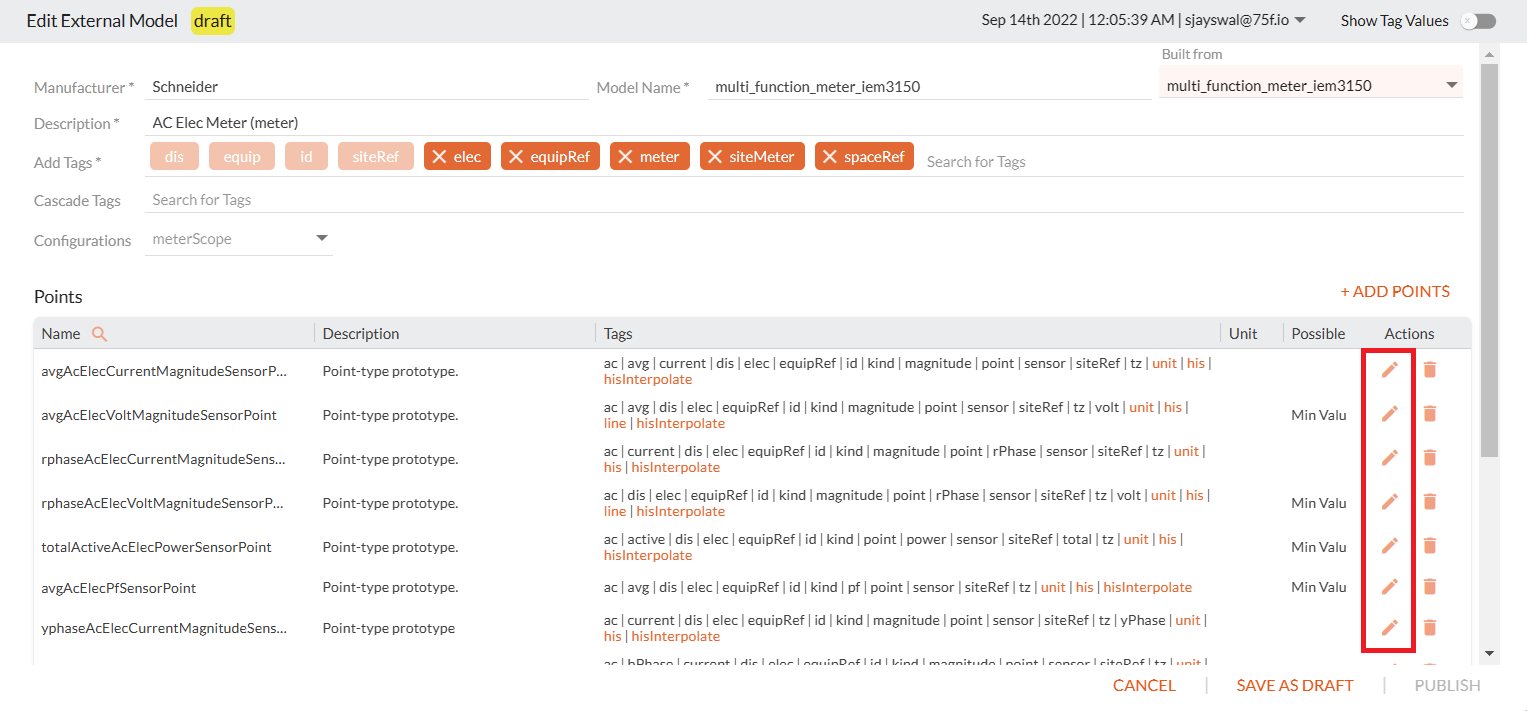Click the yellow draft status badge
Image resolution: width=1527 pixels, height=711 pixels.
pyautogui.click(x=213, y=21)
